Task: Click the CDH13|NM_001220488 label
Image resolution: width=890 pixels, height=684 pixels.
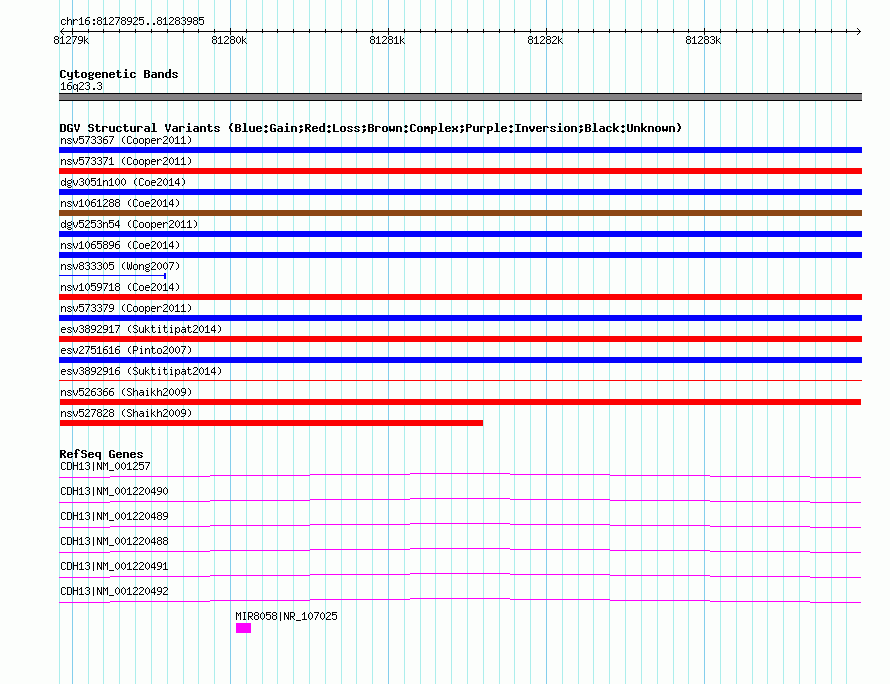Action: pos(114,541)
